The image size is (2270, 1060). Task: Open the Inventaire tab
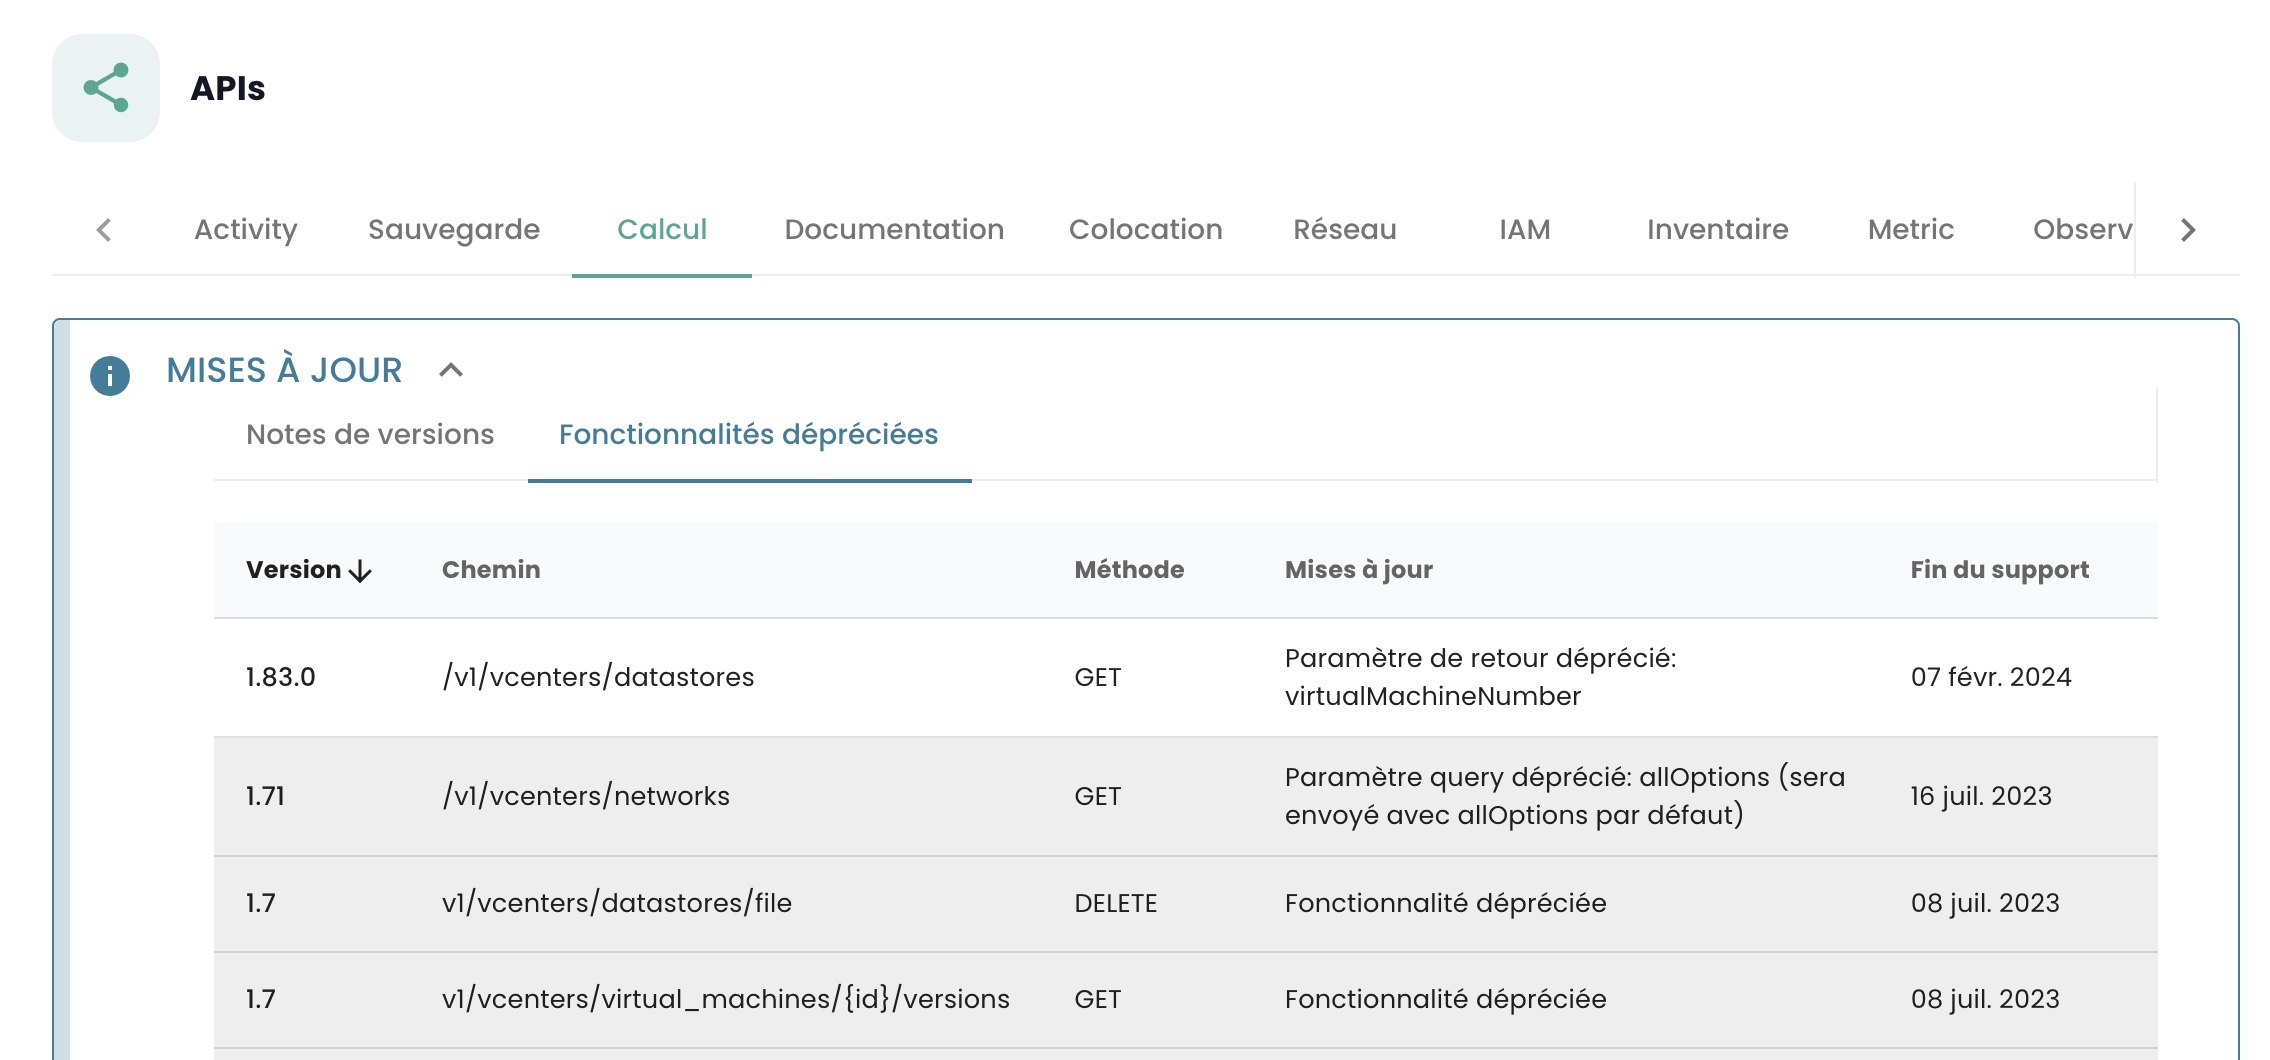[1718, 229]
